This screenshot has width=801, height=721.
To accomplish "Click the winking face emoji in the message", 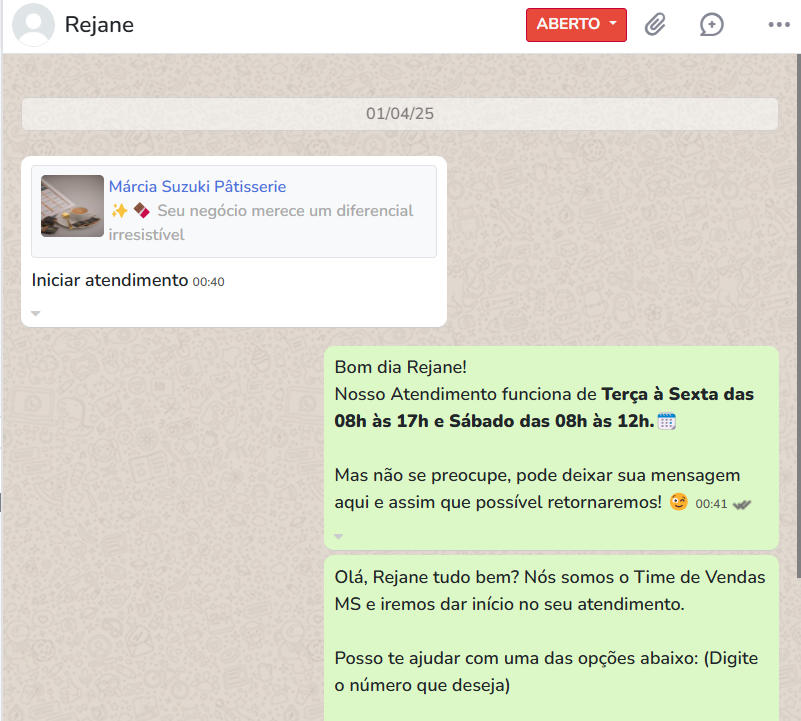I will click(678, 502).
